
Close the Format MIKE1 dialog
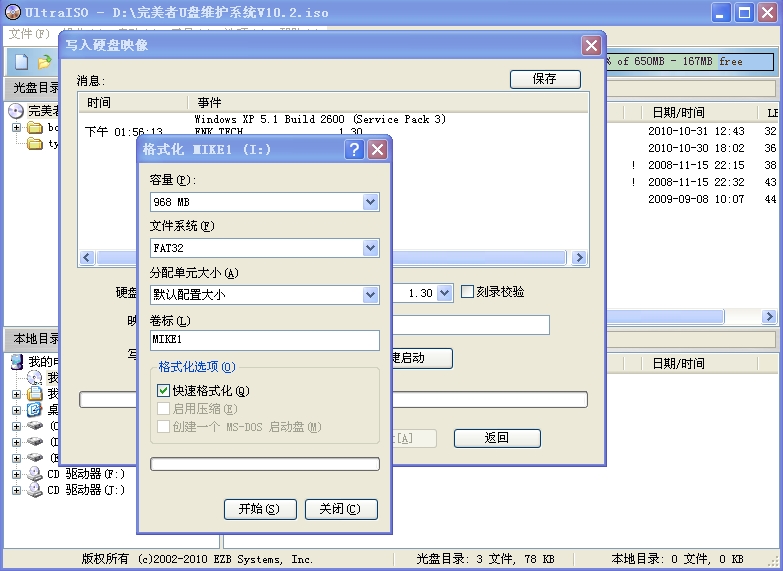(x=378, y=149)
